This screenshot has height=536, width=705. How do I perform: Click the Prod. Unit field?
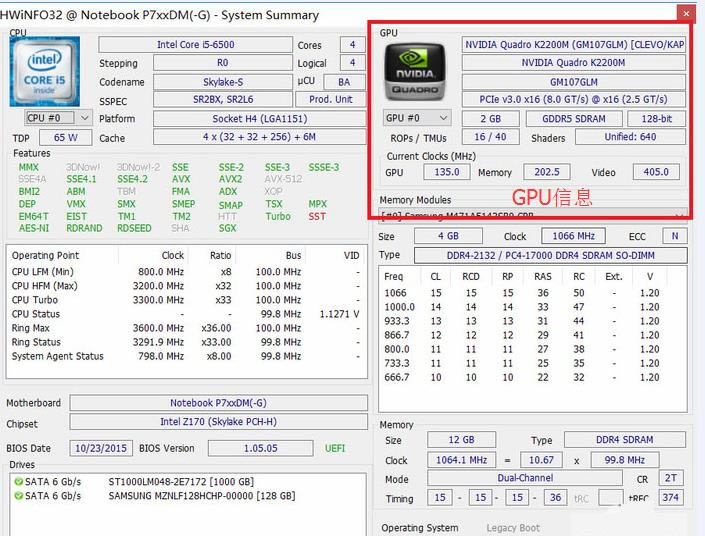331,99
